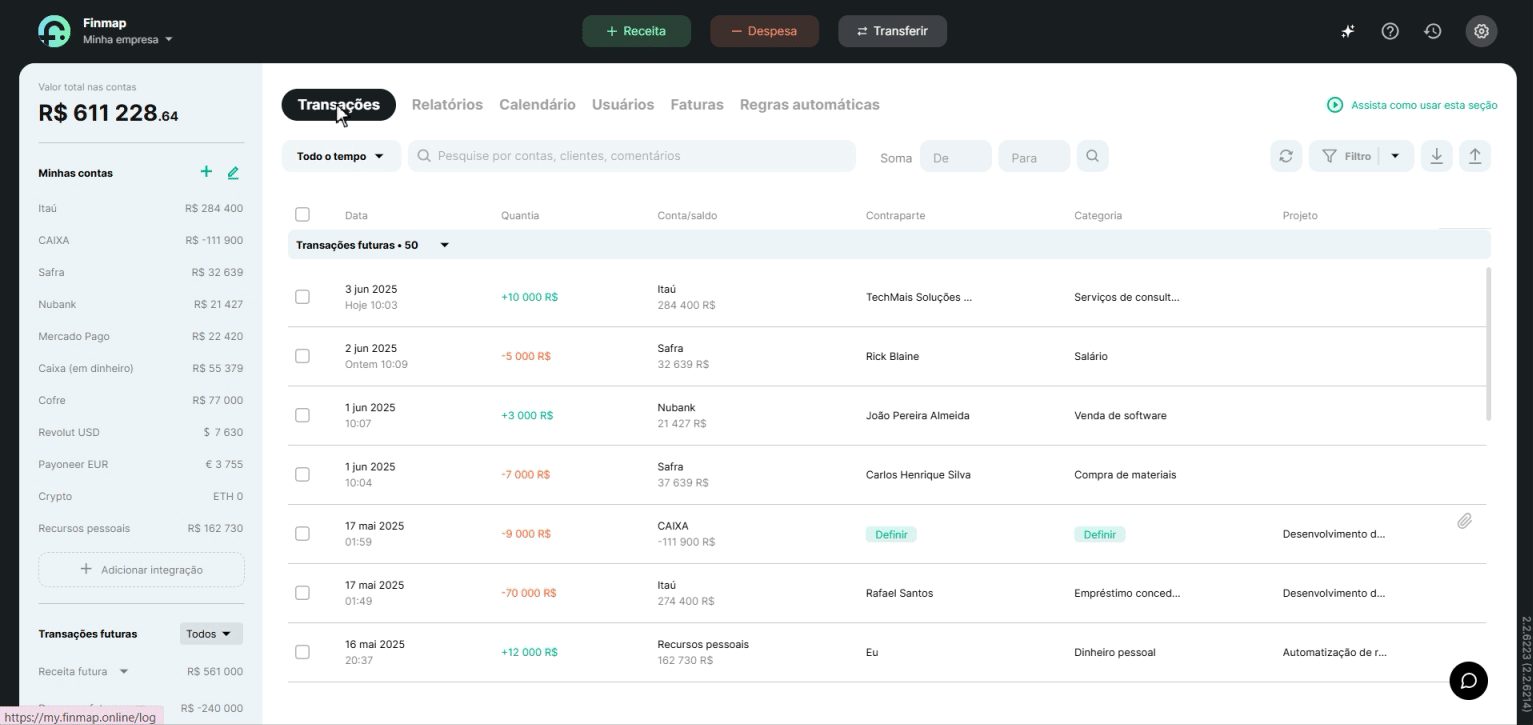Add an expense with the Despesa button
1533x725 pixels.
765,31
